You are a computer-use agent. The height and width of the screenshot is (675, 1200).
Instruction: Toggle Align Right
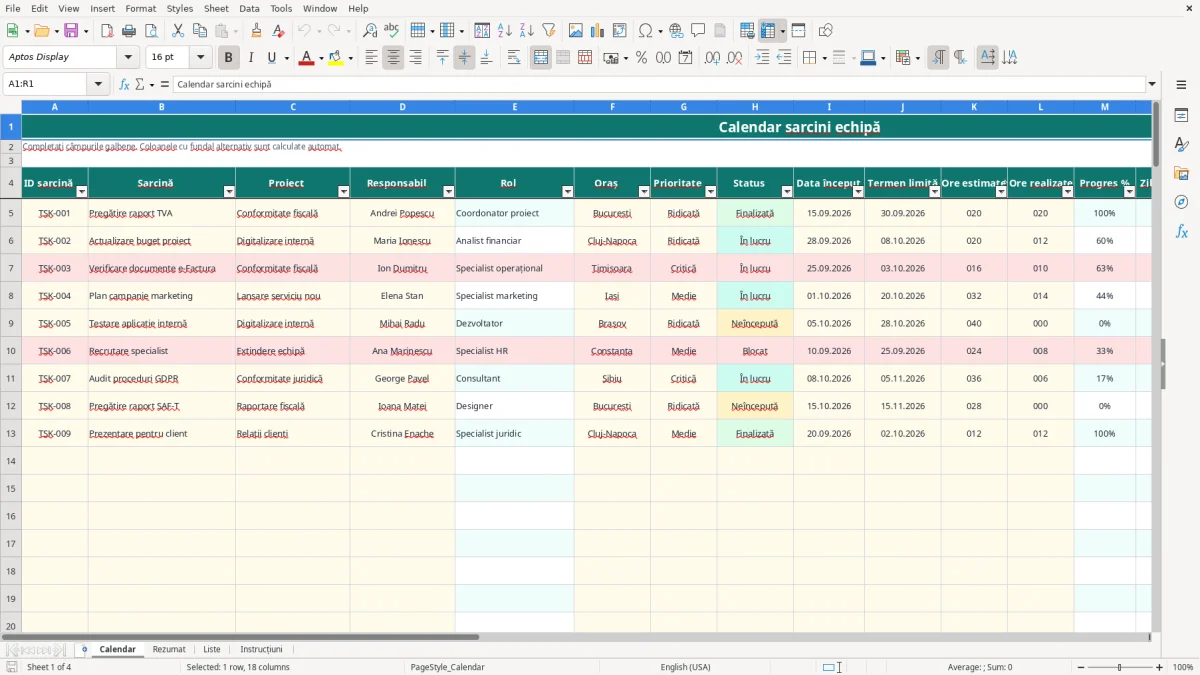pos(415,58)
